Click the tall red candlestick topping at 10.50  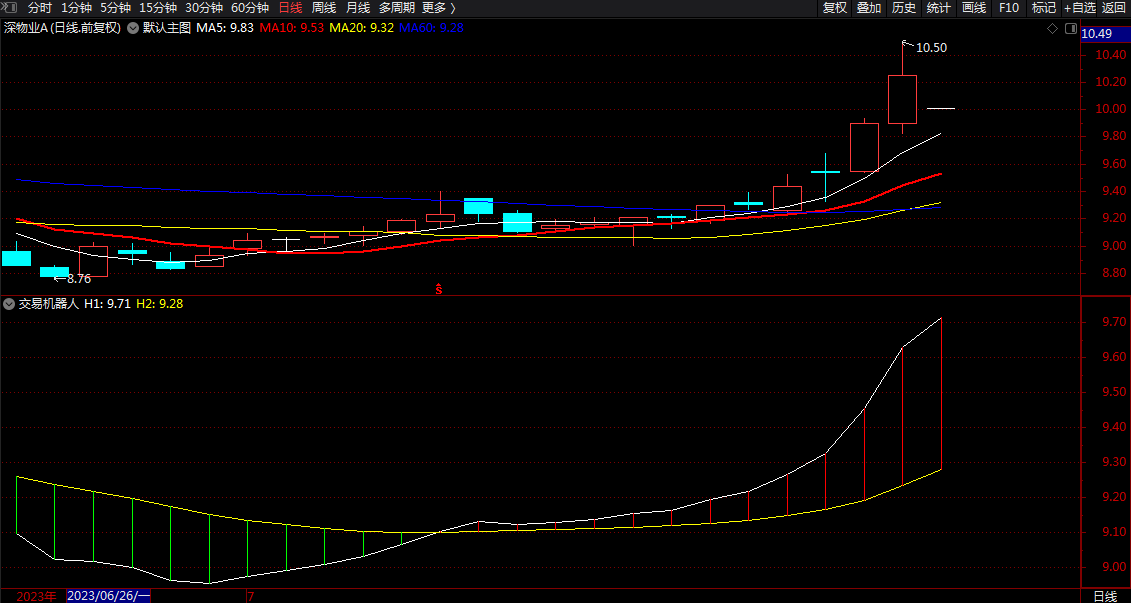tap(902, 99)
